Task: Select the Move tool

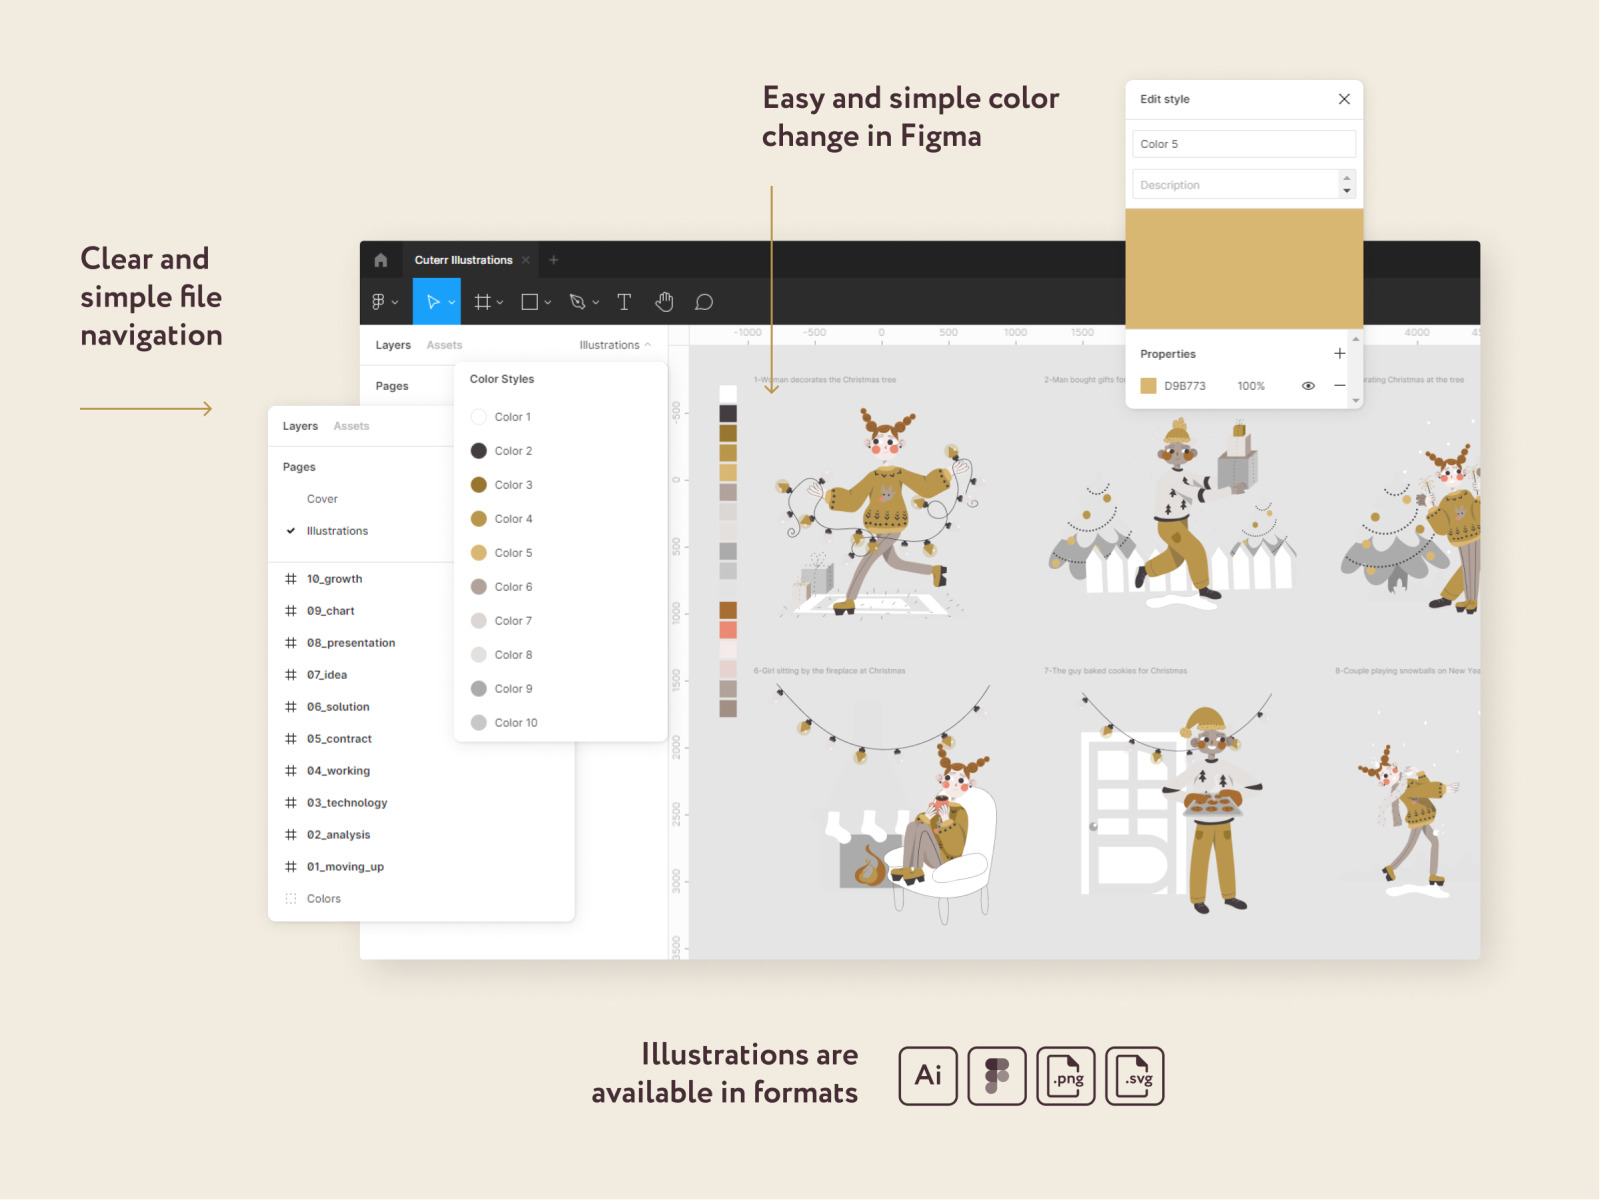Action: point(432,302)
